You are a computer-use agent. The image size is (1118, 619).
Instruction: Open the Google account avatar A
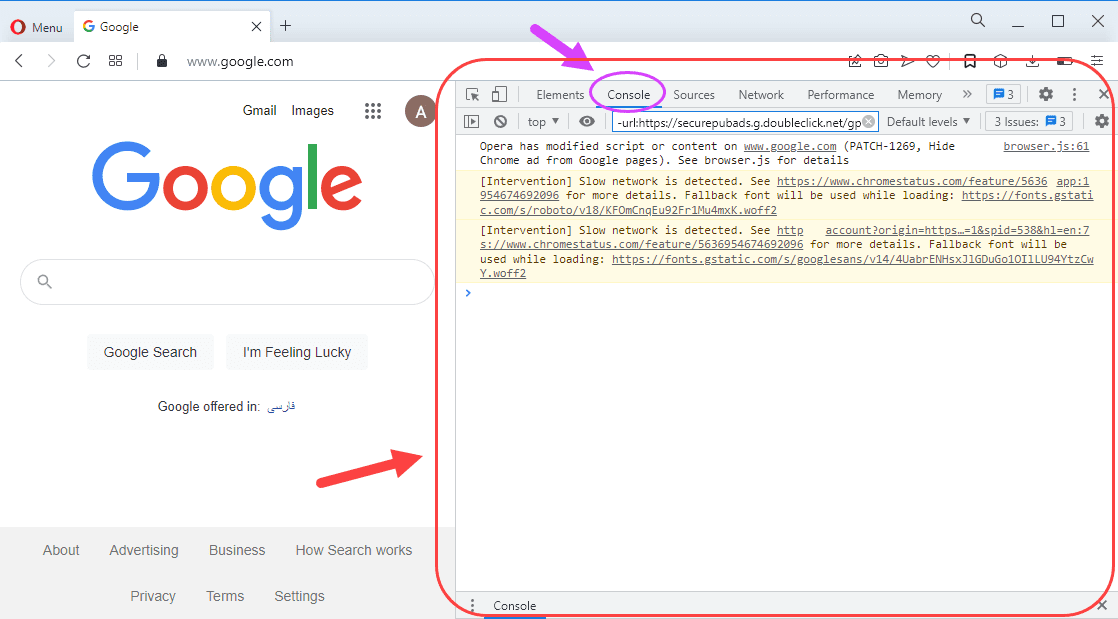(x=420, y=111)
